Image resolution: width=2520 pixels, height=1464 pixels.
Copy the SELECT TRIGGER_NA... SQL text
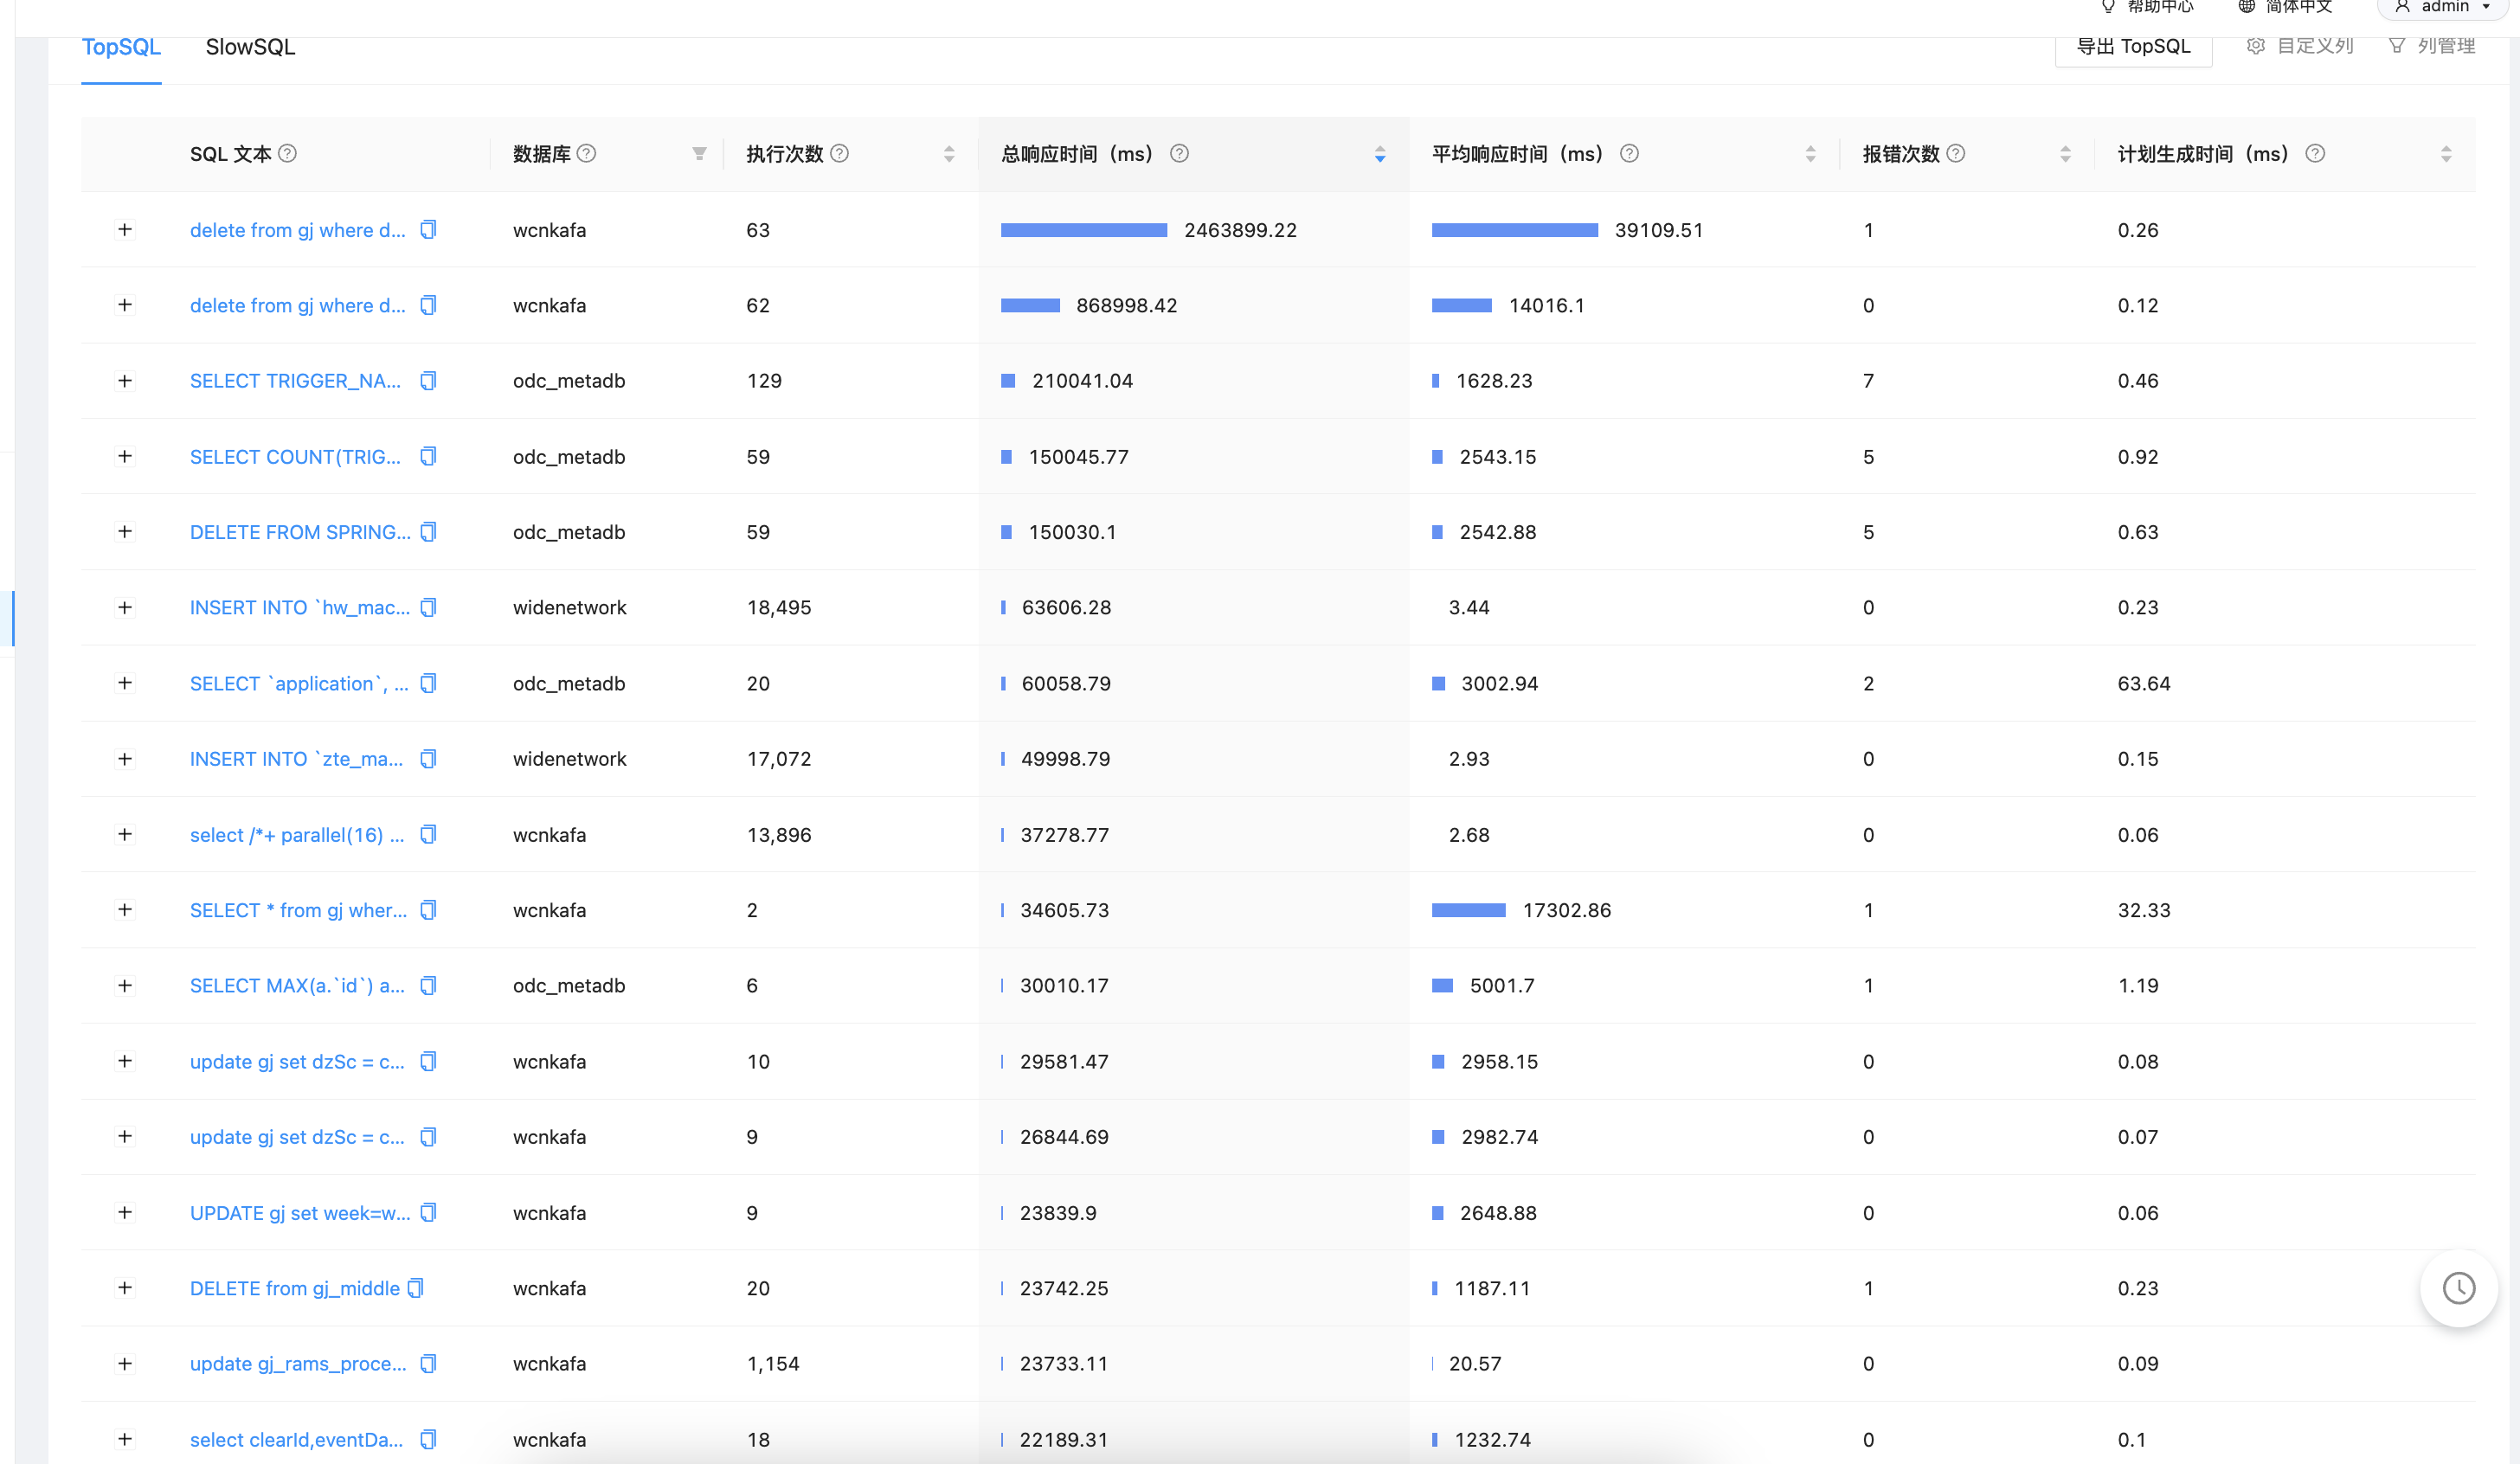tap(428, 381)
